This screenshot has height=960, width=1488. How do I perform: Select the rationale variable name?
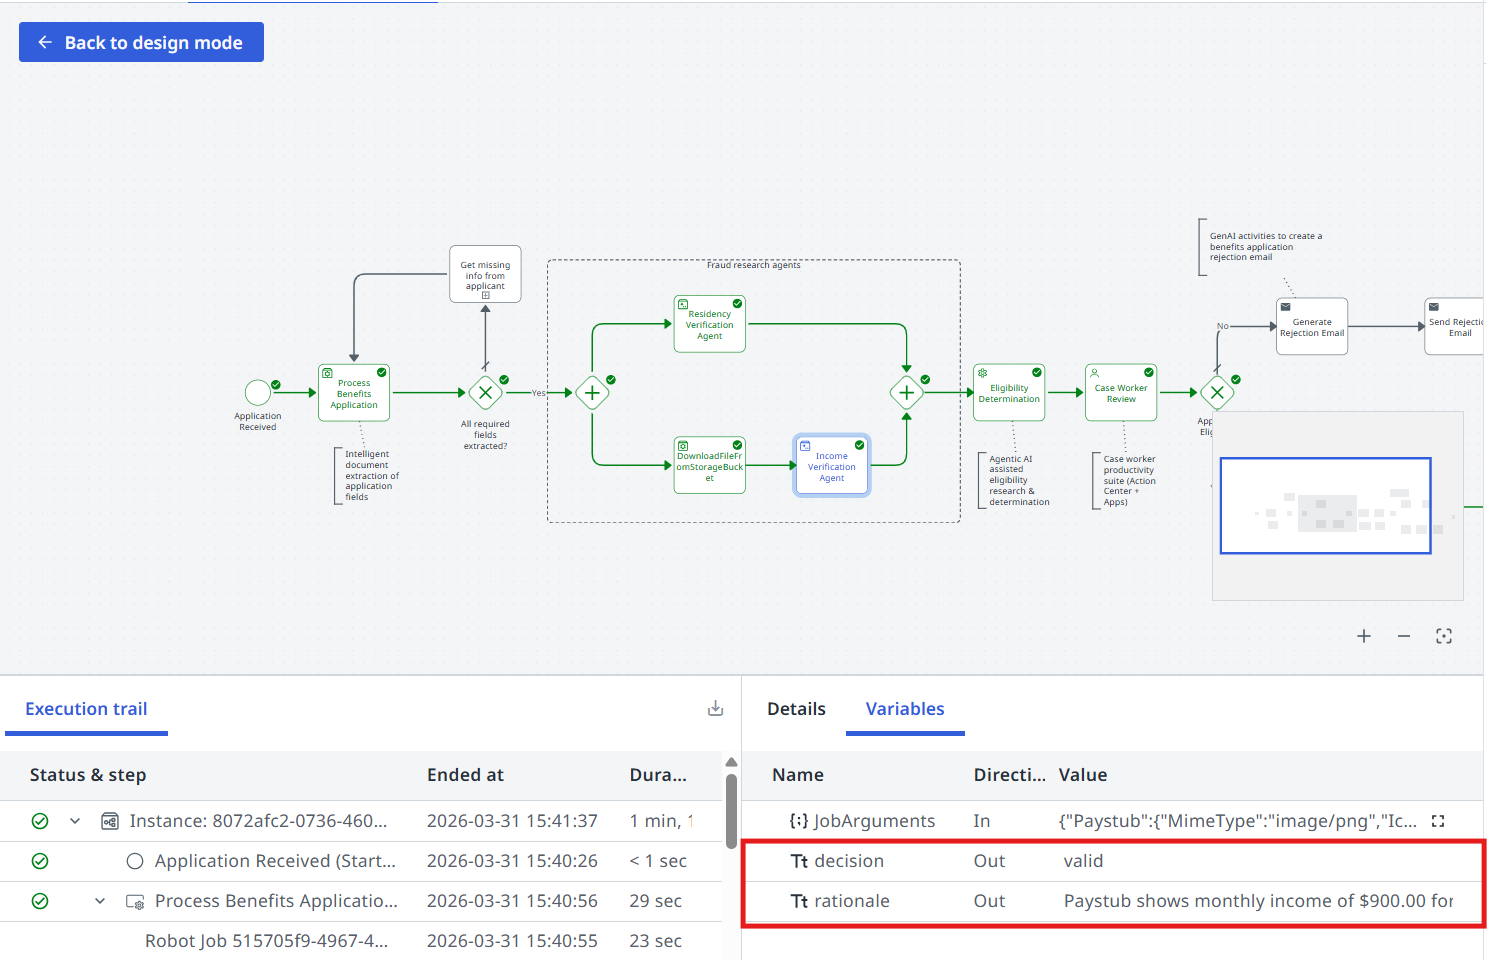[x=852, y=901]
